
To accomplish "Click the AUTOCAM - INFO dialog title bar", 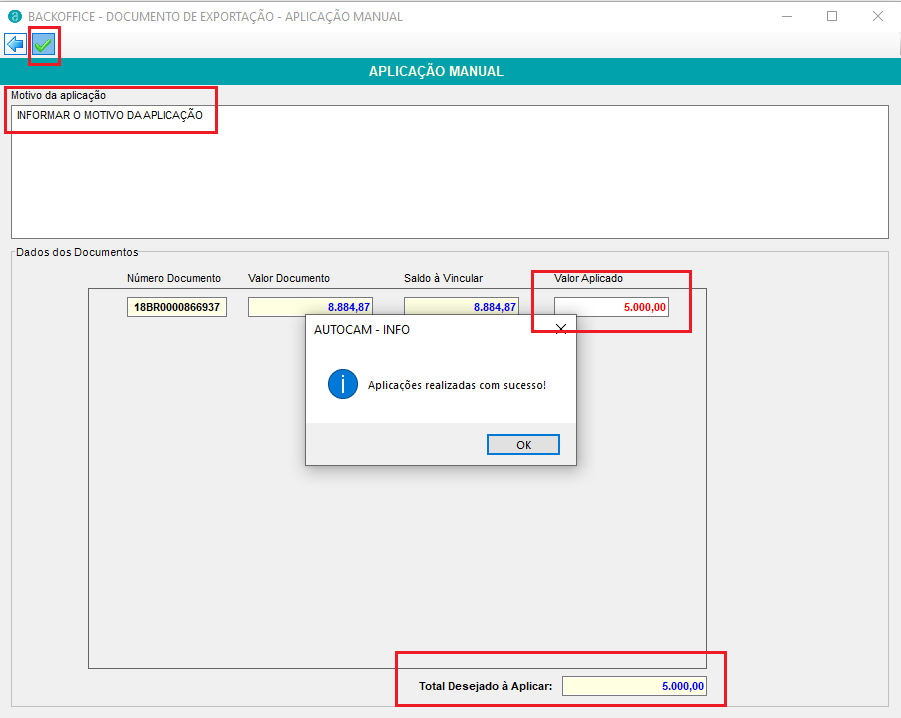I will coord(420,329).
